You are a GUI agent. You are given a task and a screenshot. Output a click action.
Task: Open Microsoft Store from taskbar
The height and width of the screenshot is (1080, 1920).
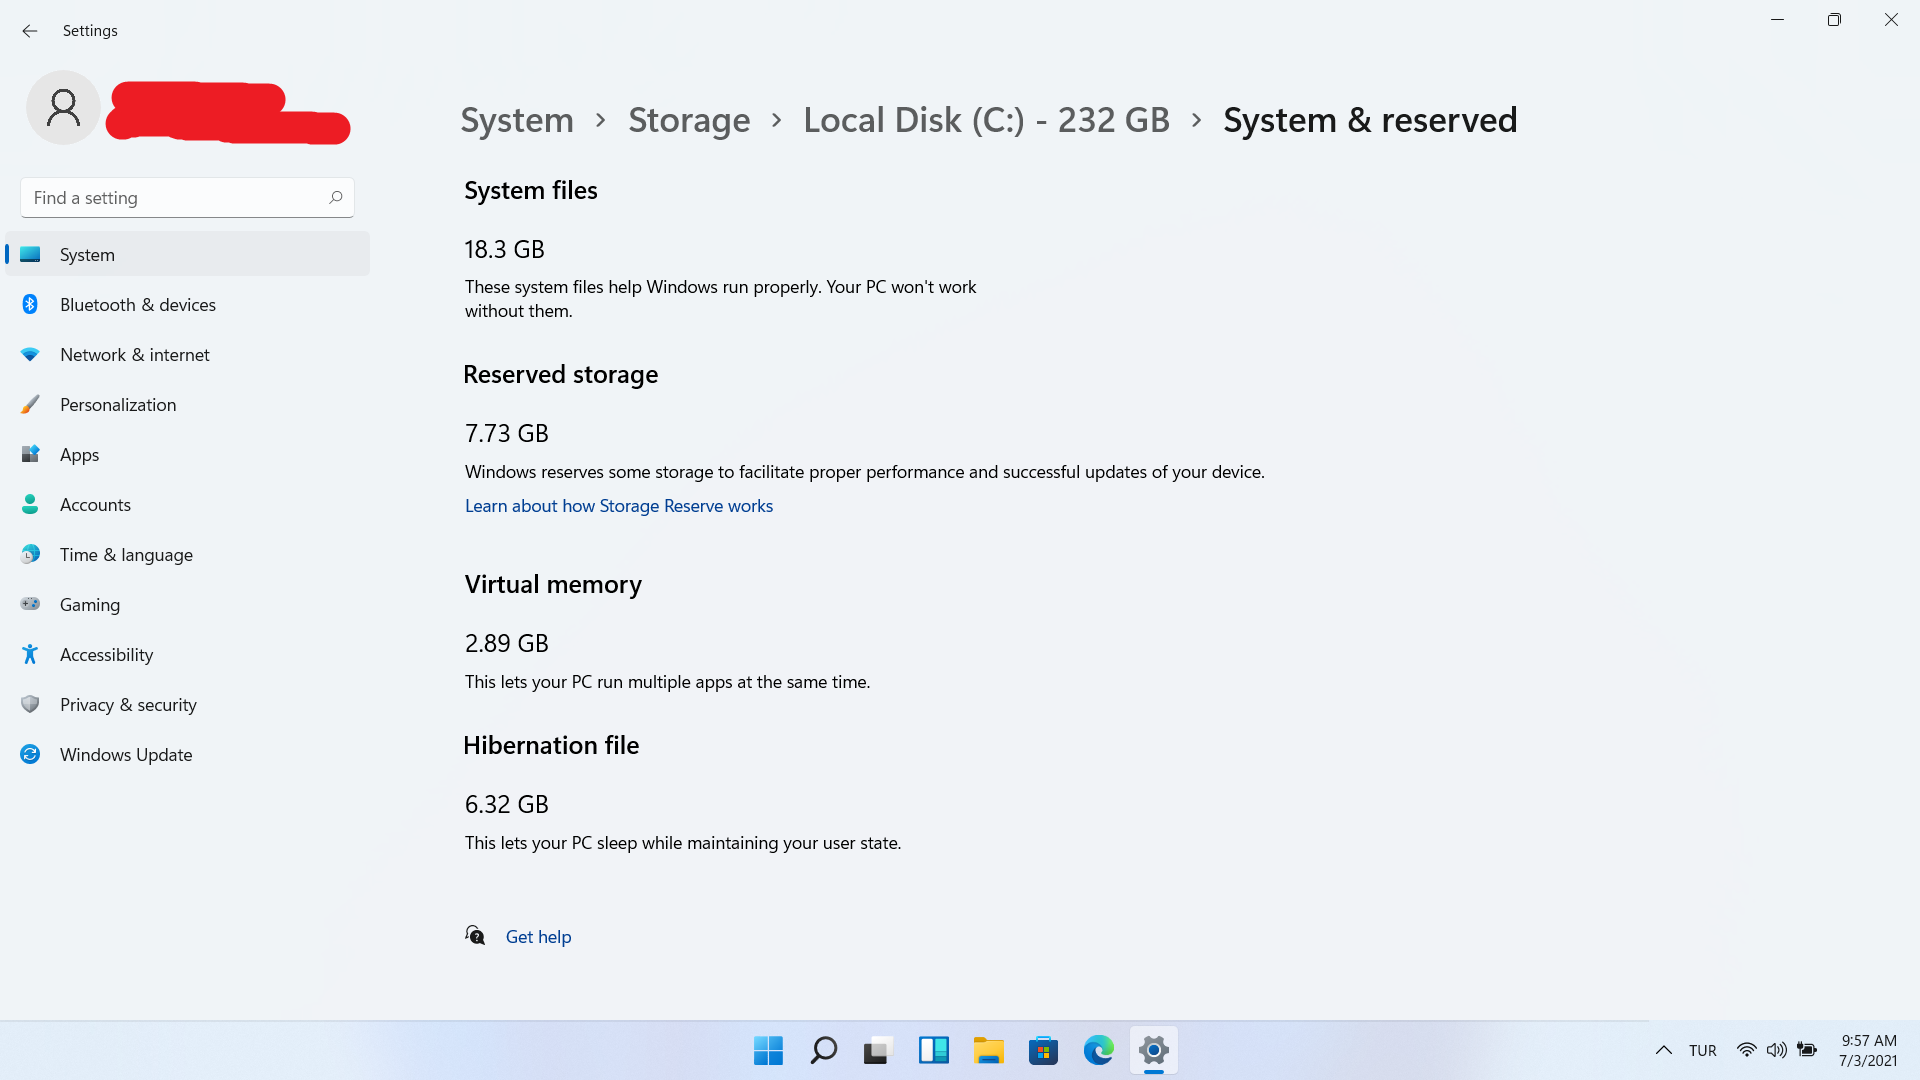(x=1043, y=1050)
